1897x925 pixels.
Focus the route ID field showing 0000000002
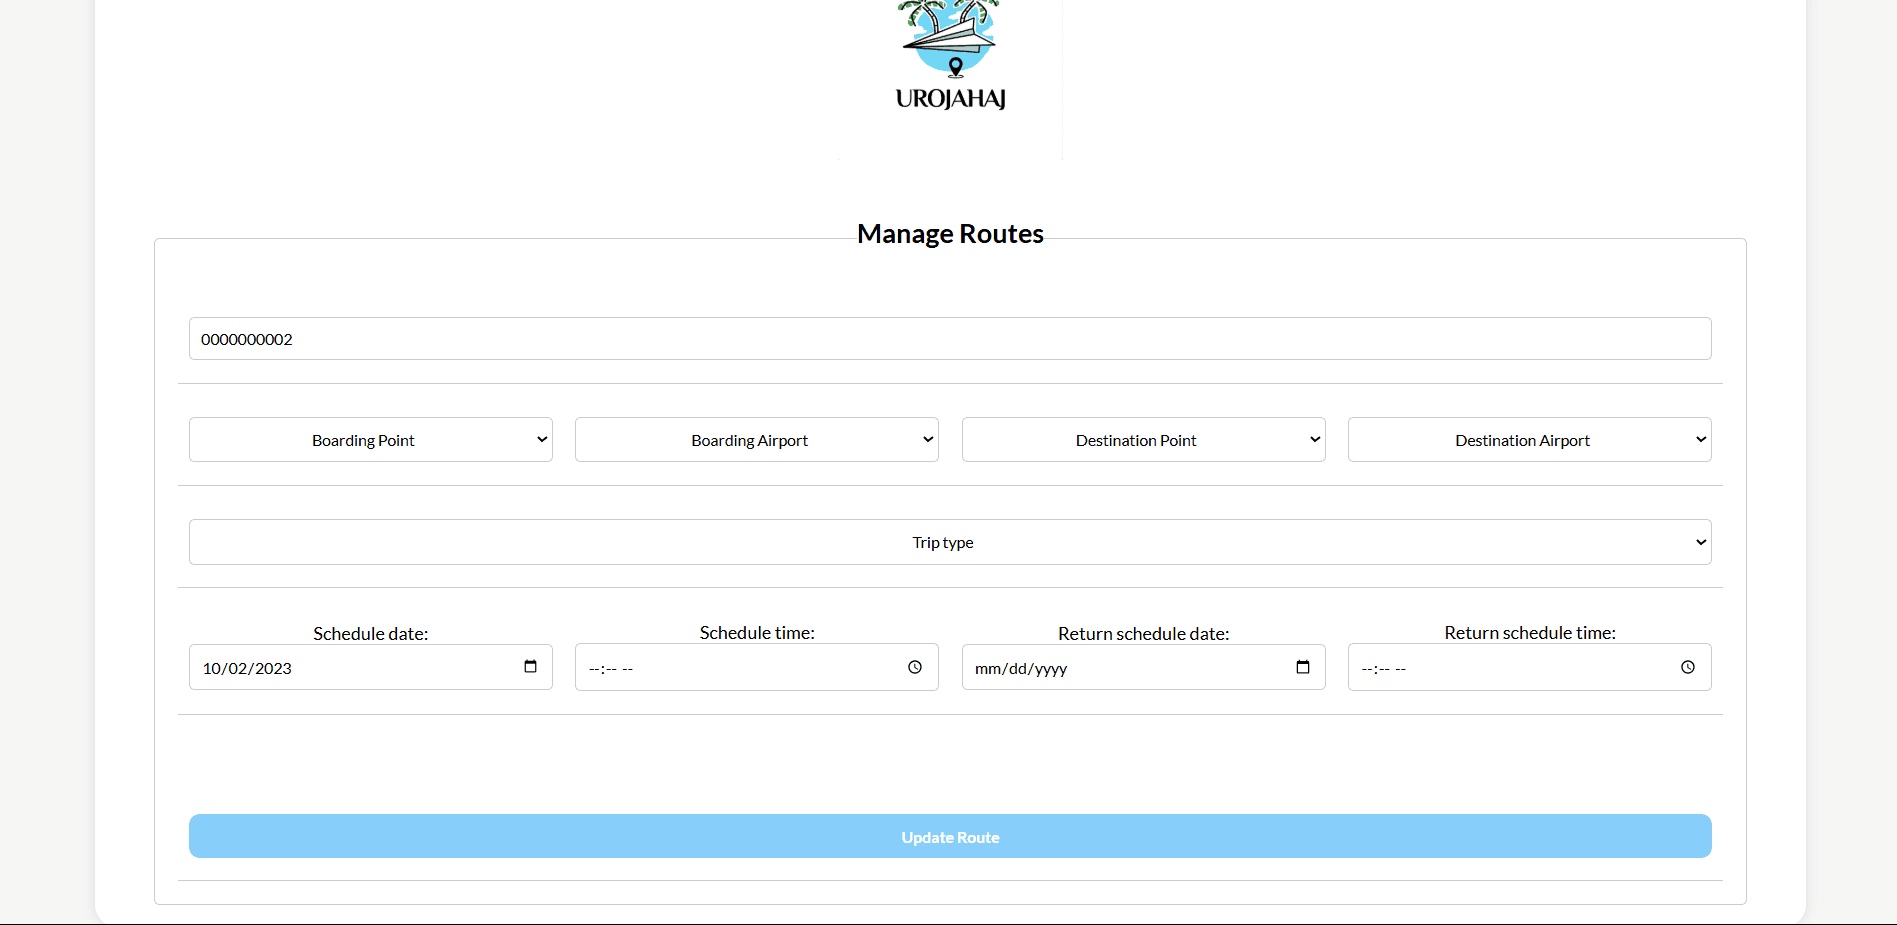950,339
